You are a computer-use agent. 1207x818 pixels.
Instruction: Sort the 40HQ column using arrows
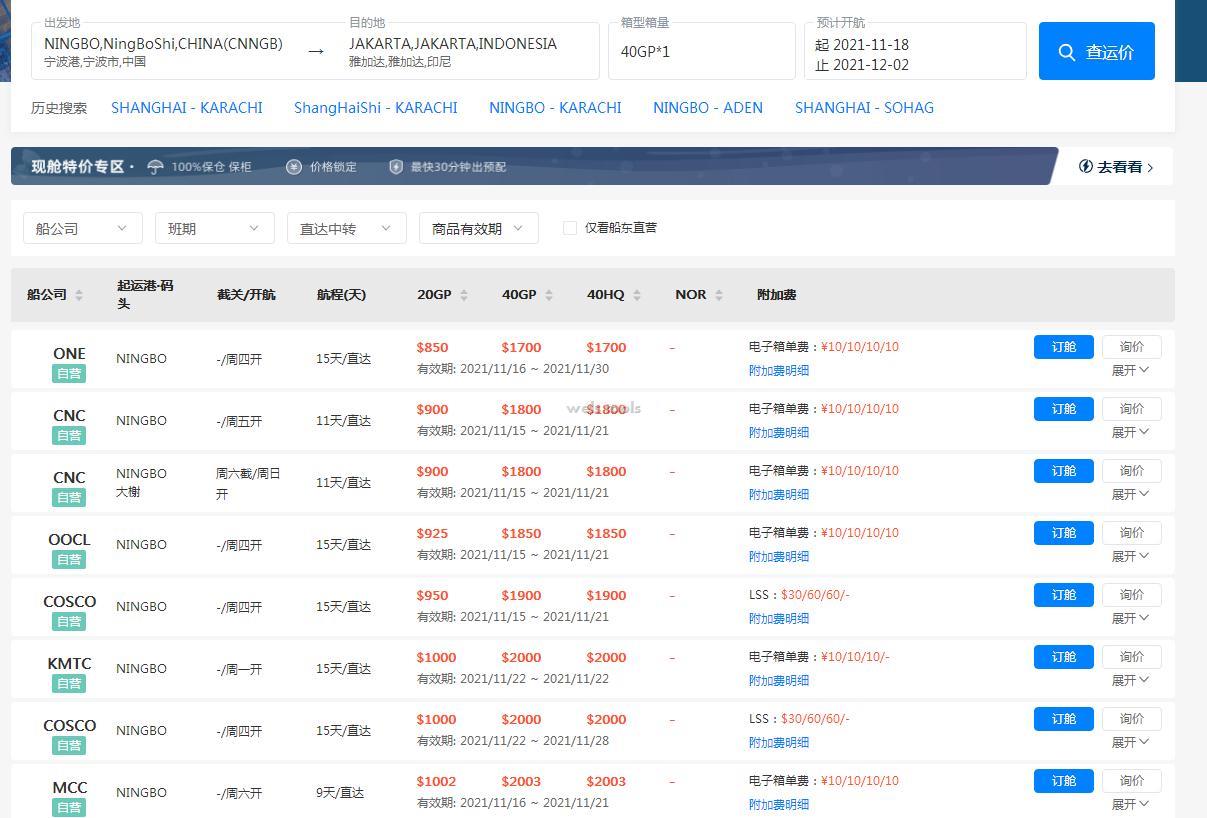637,295
